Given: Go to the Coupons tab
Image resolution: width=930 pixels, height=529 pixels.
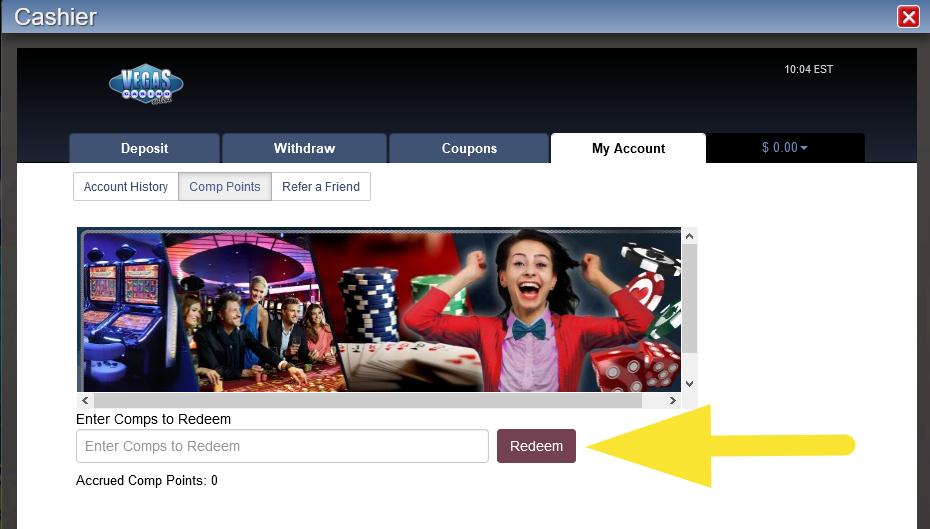Looking at the screenshot, I should (x=469, y=148).
